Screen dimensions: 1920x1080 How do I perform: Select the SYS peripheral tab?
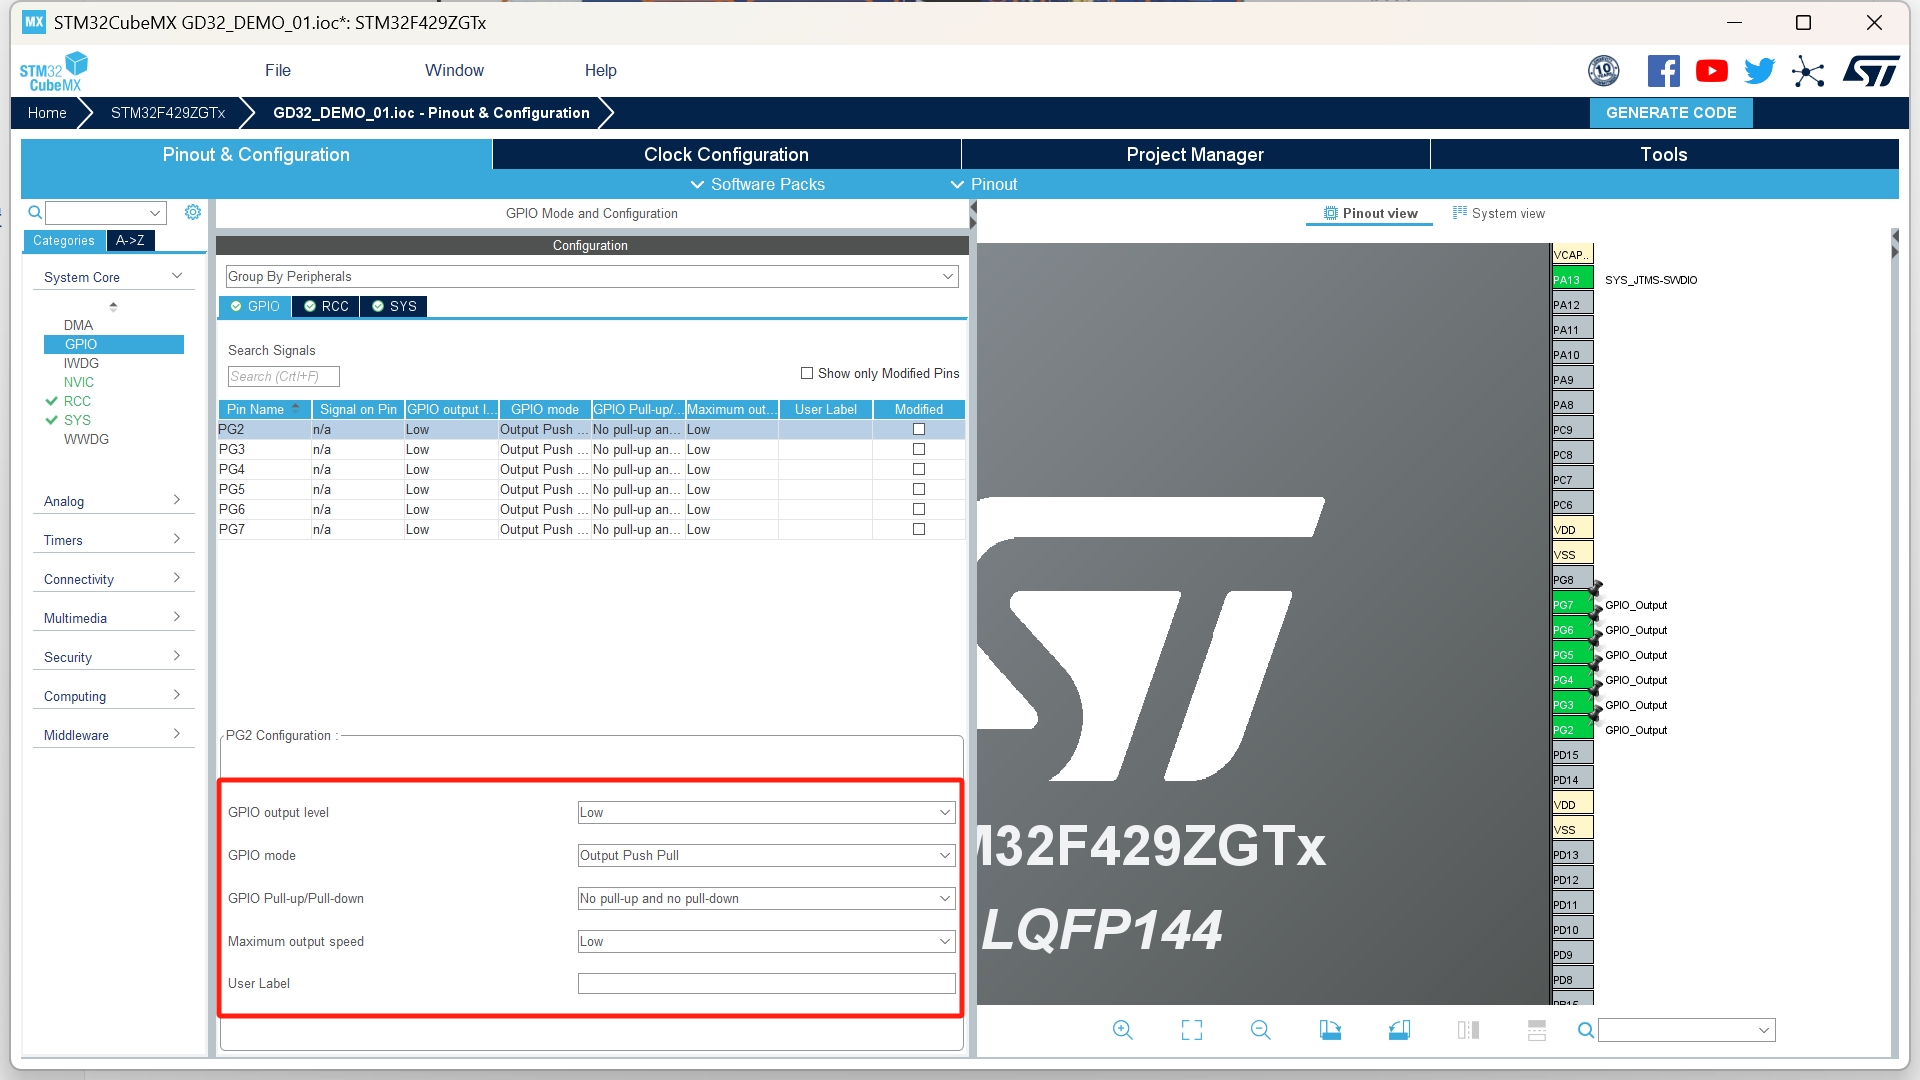394,306
